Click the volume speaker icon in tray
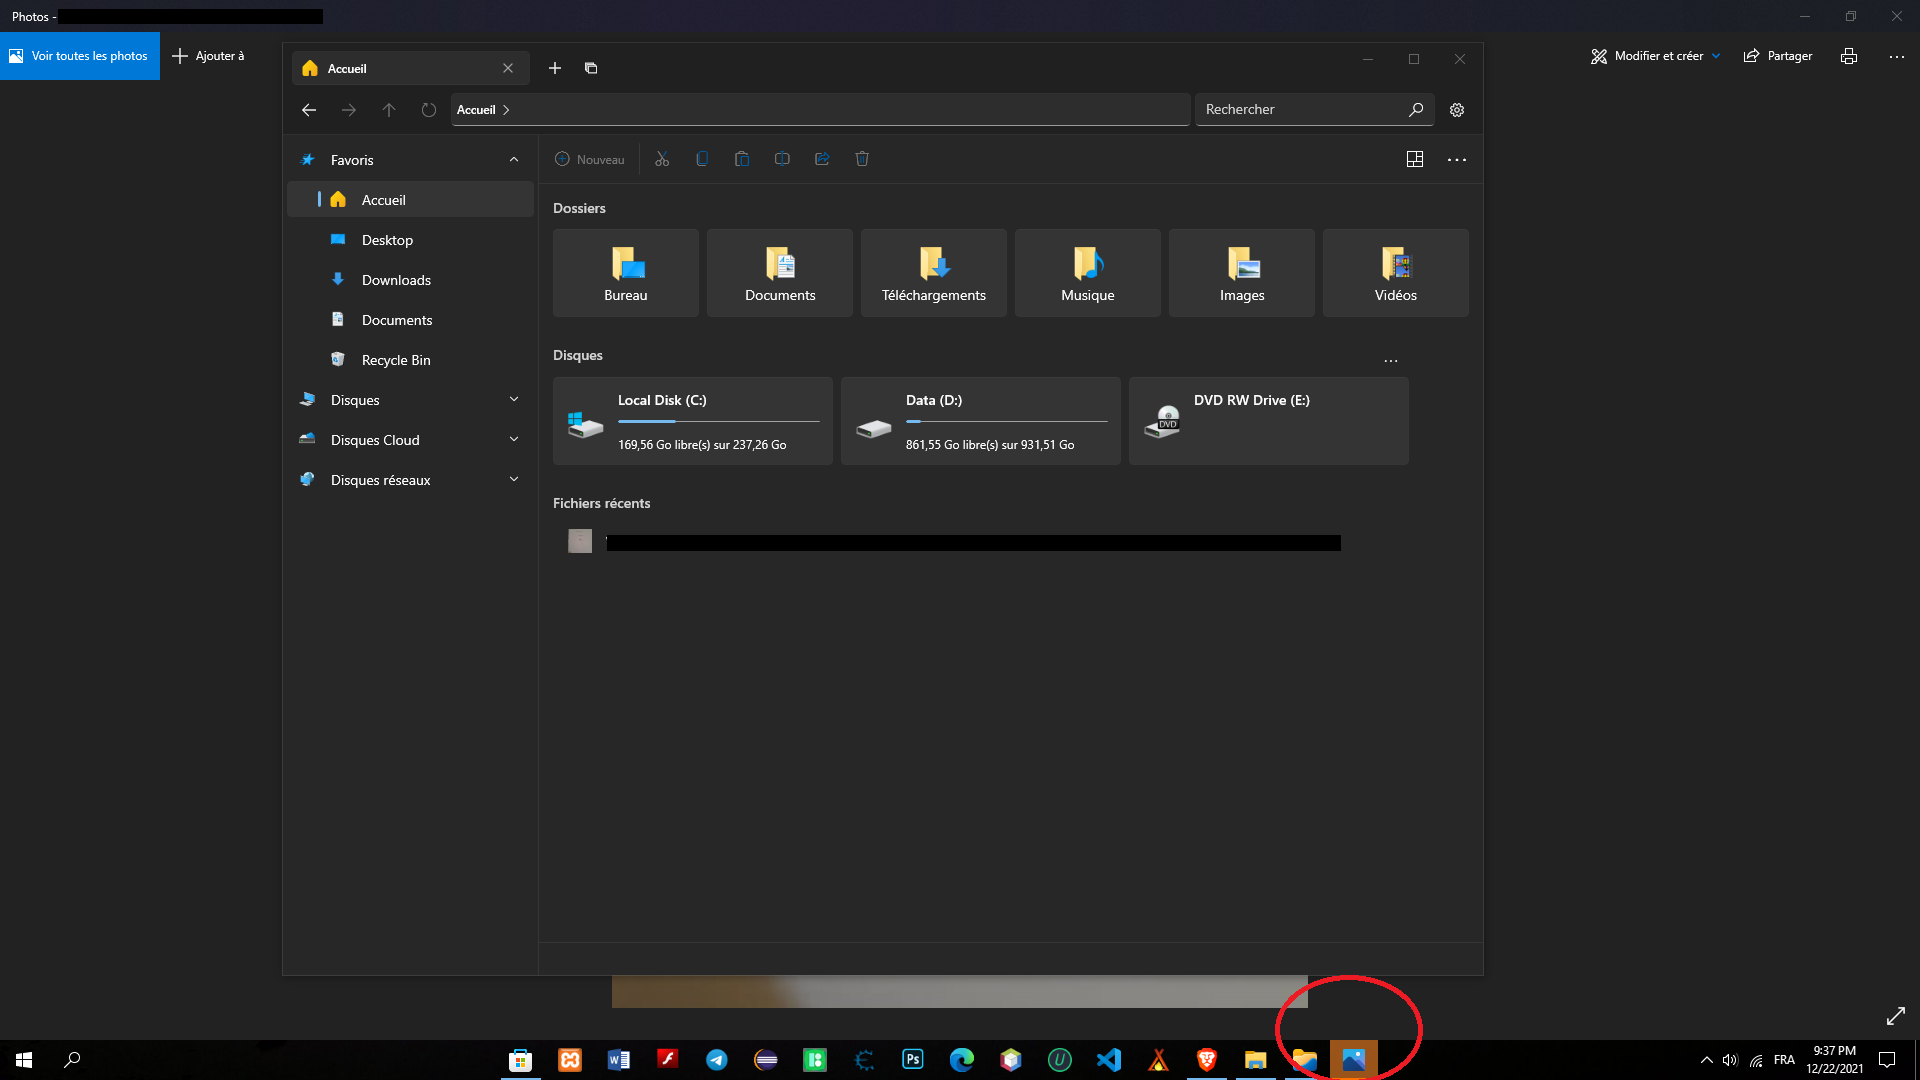 pyautogui.click(x=1730, y=1060)
